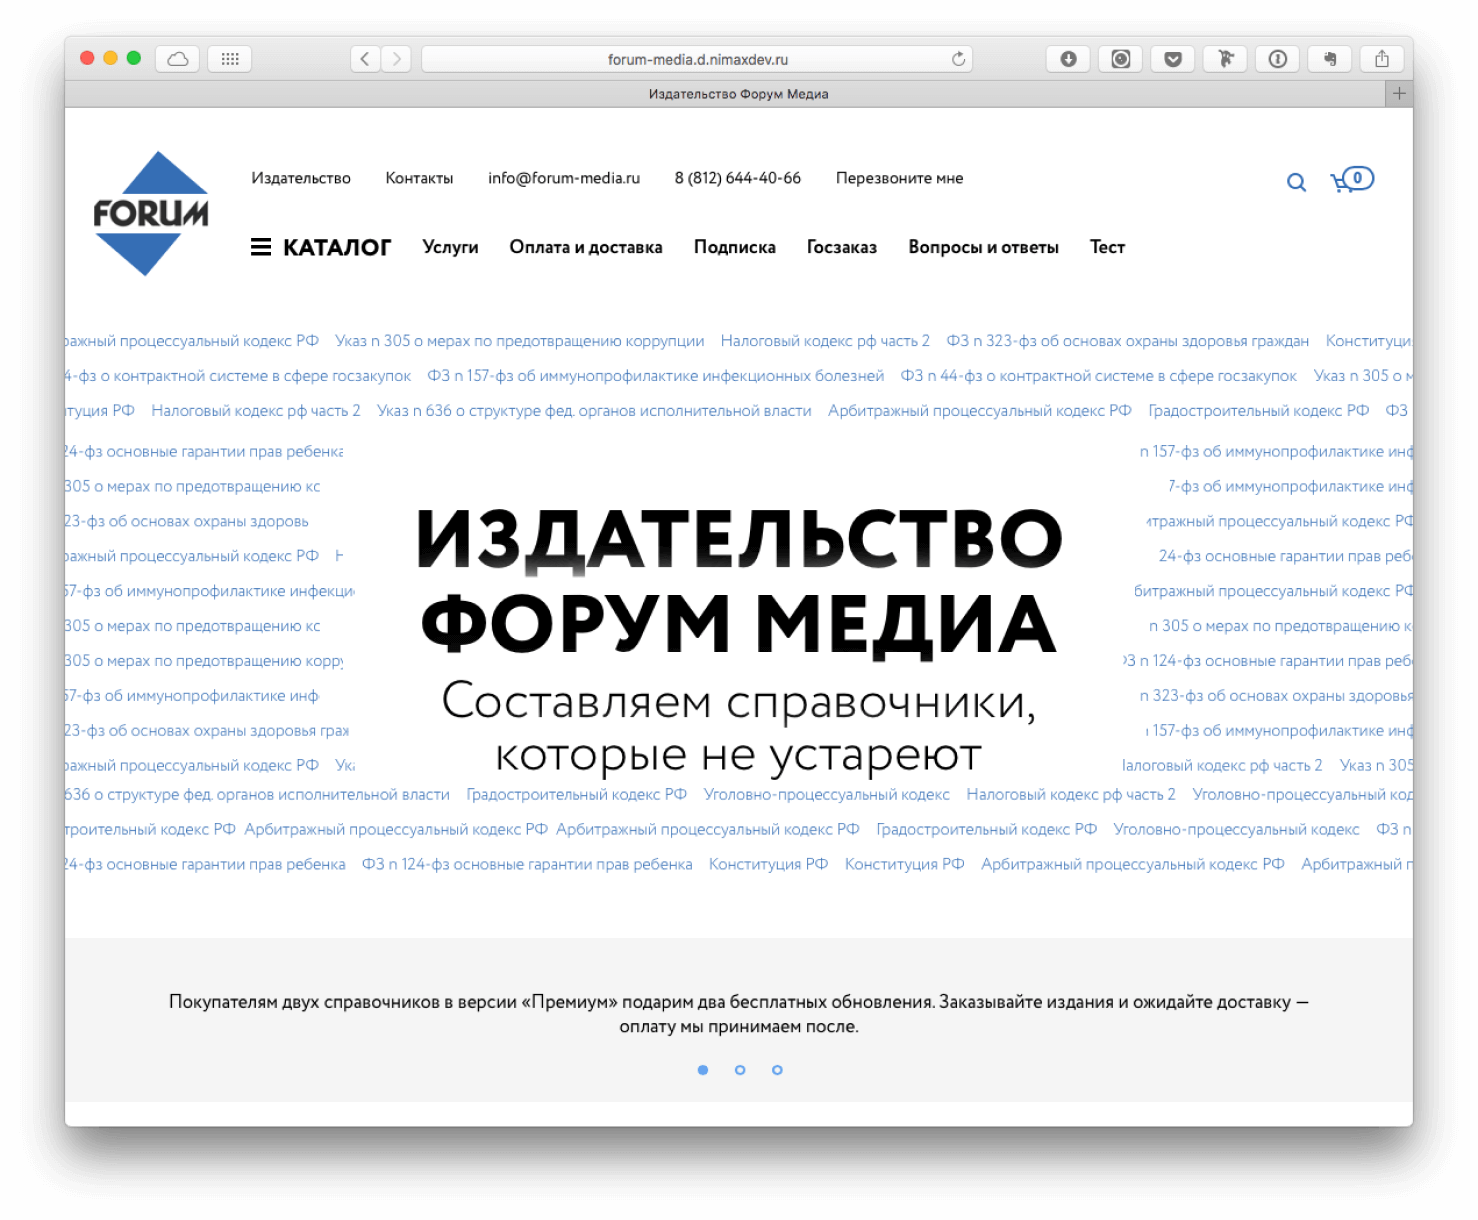Click the Evernote elephant extension icon

tap(1330, 59)
